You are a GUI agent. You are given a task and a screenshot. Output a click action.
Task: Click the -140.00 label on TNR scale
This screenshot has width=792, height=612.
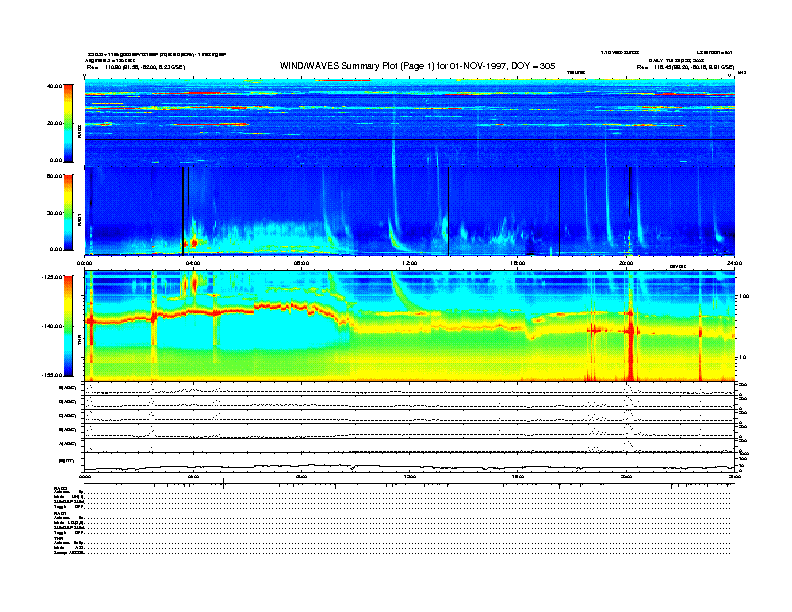[x=52, y=326]
